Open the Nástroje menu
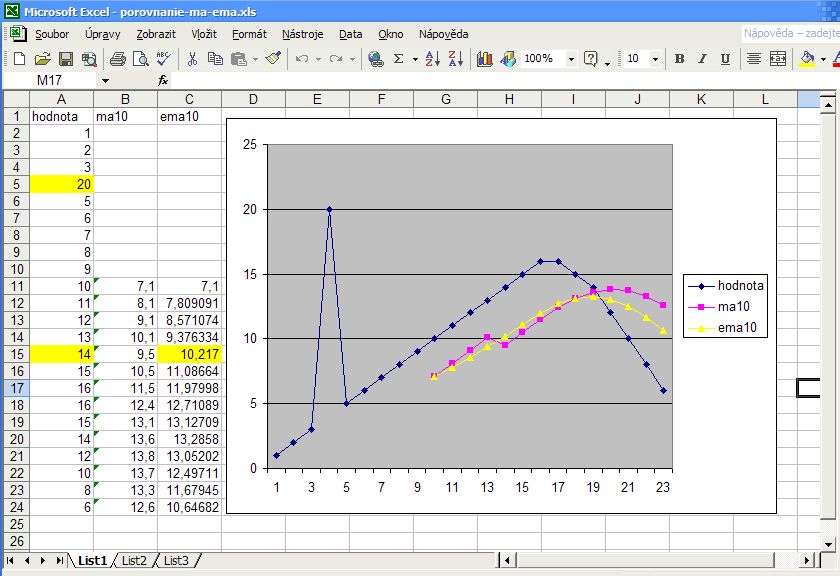The width and height of the screenshot is (840, 576). pyautogui.click(x=303, y=34)
